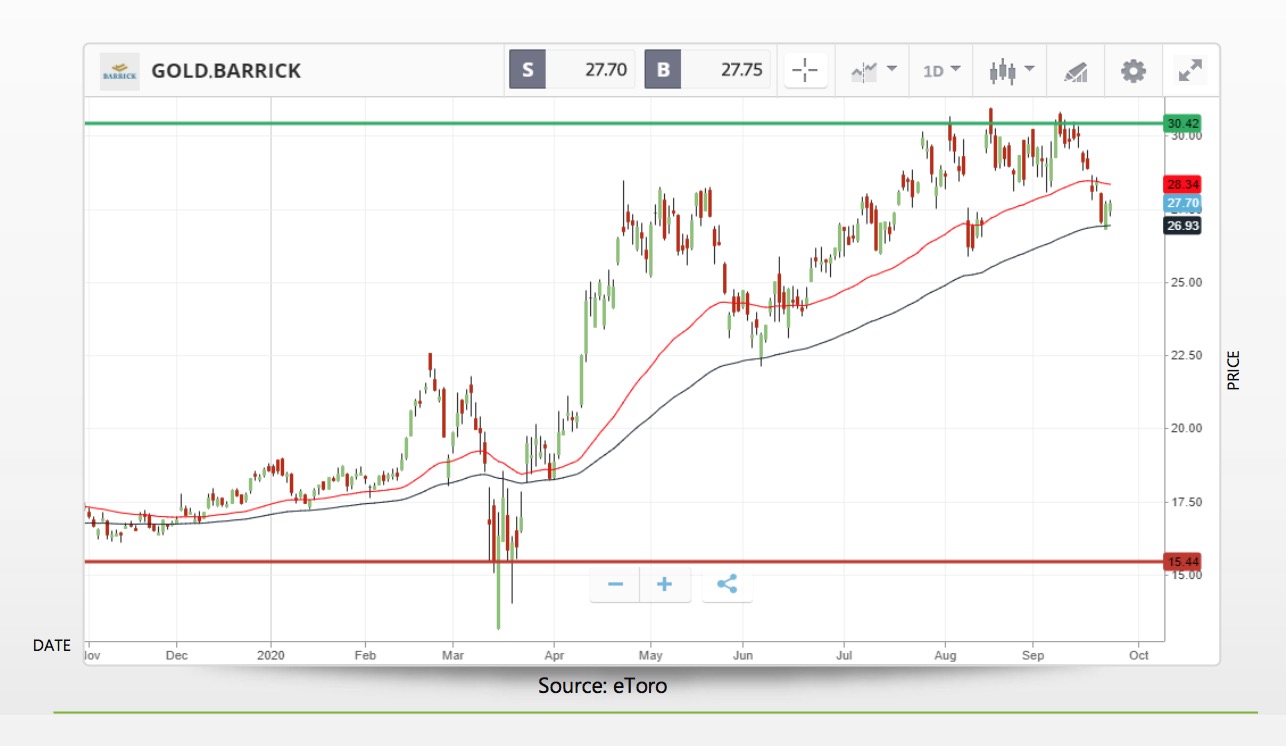Click the blue 27.70 current price tag

pyautogui.click(x=1180, y=204)
